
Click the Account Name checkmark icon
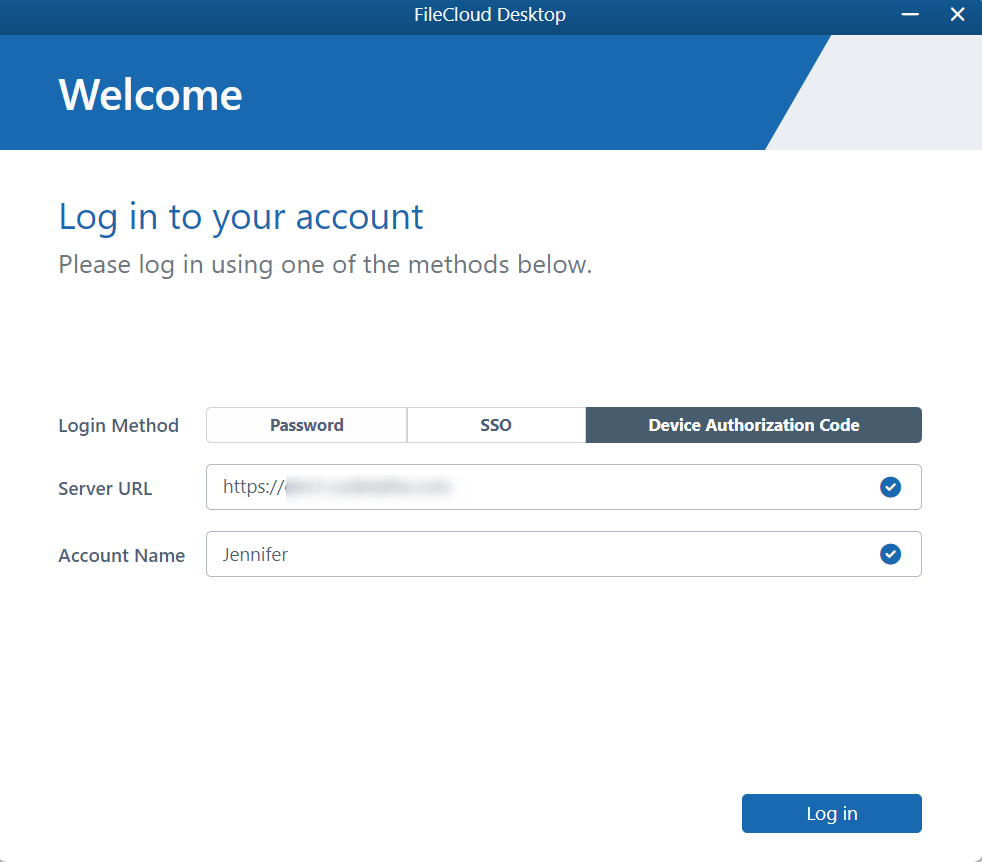[x=890, y=554]
